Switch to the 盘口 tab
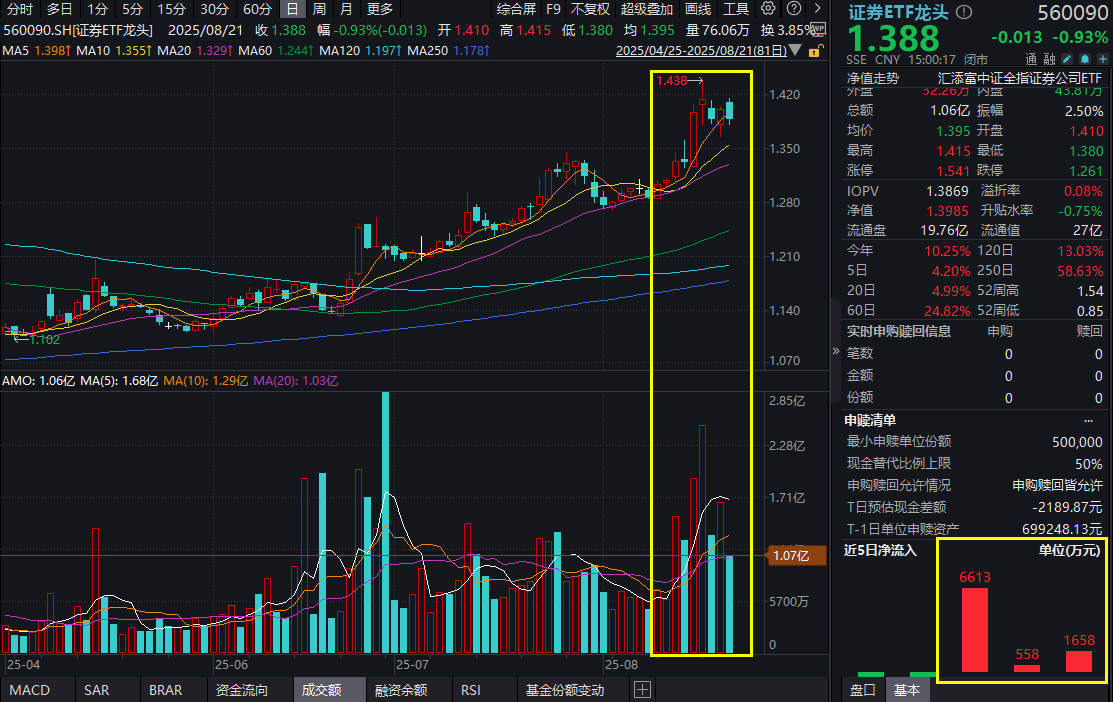Viewport: 1113px width, 702px height. 861,689
